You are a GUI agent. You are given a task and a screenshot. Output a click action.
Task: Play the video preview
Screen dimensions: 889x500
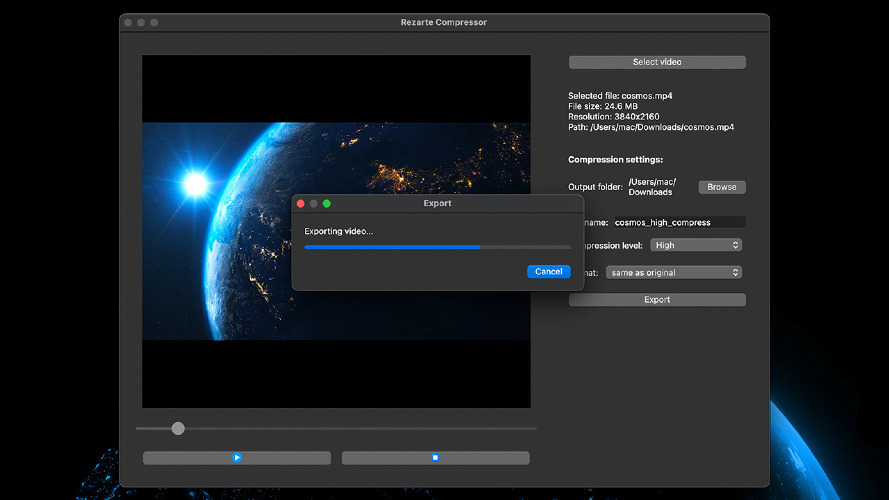237,457
